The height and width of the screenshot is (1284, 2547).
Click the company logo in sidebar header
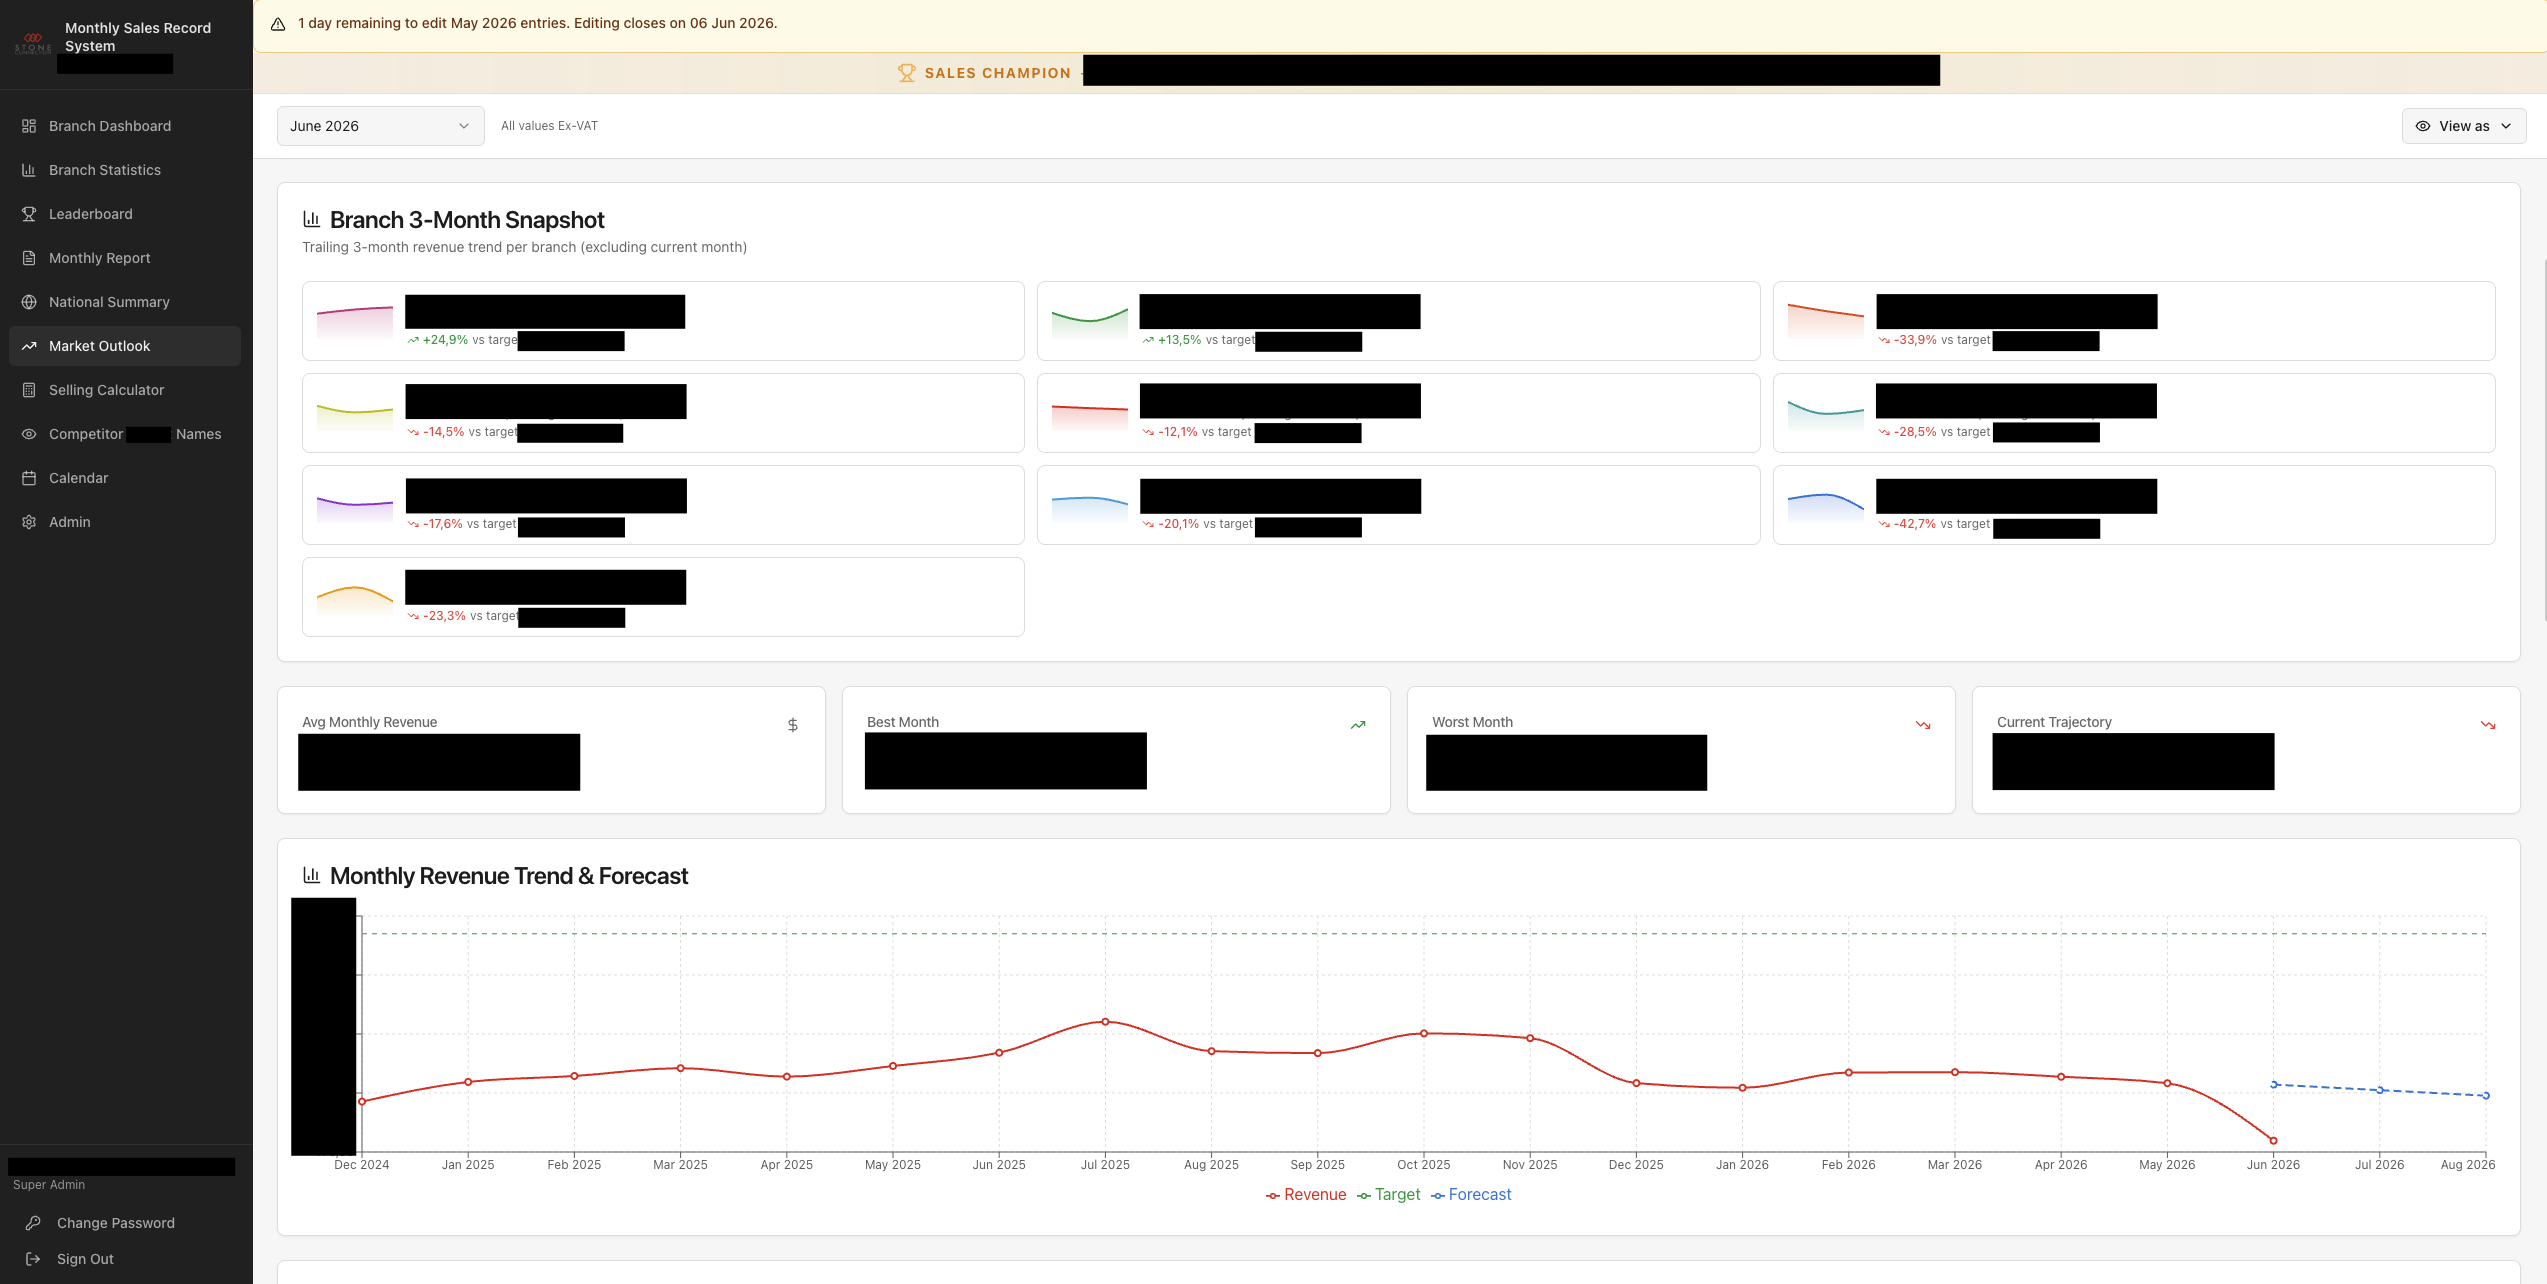point(33,42)
